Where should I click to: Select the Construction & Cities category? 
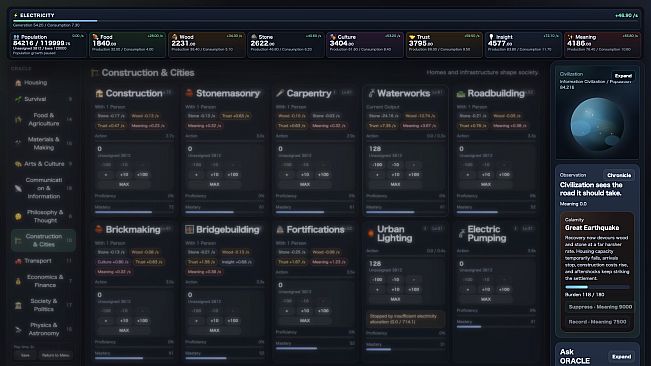coord(43,240)
